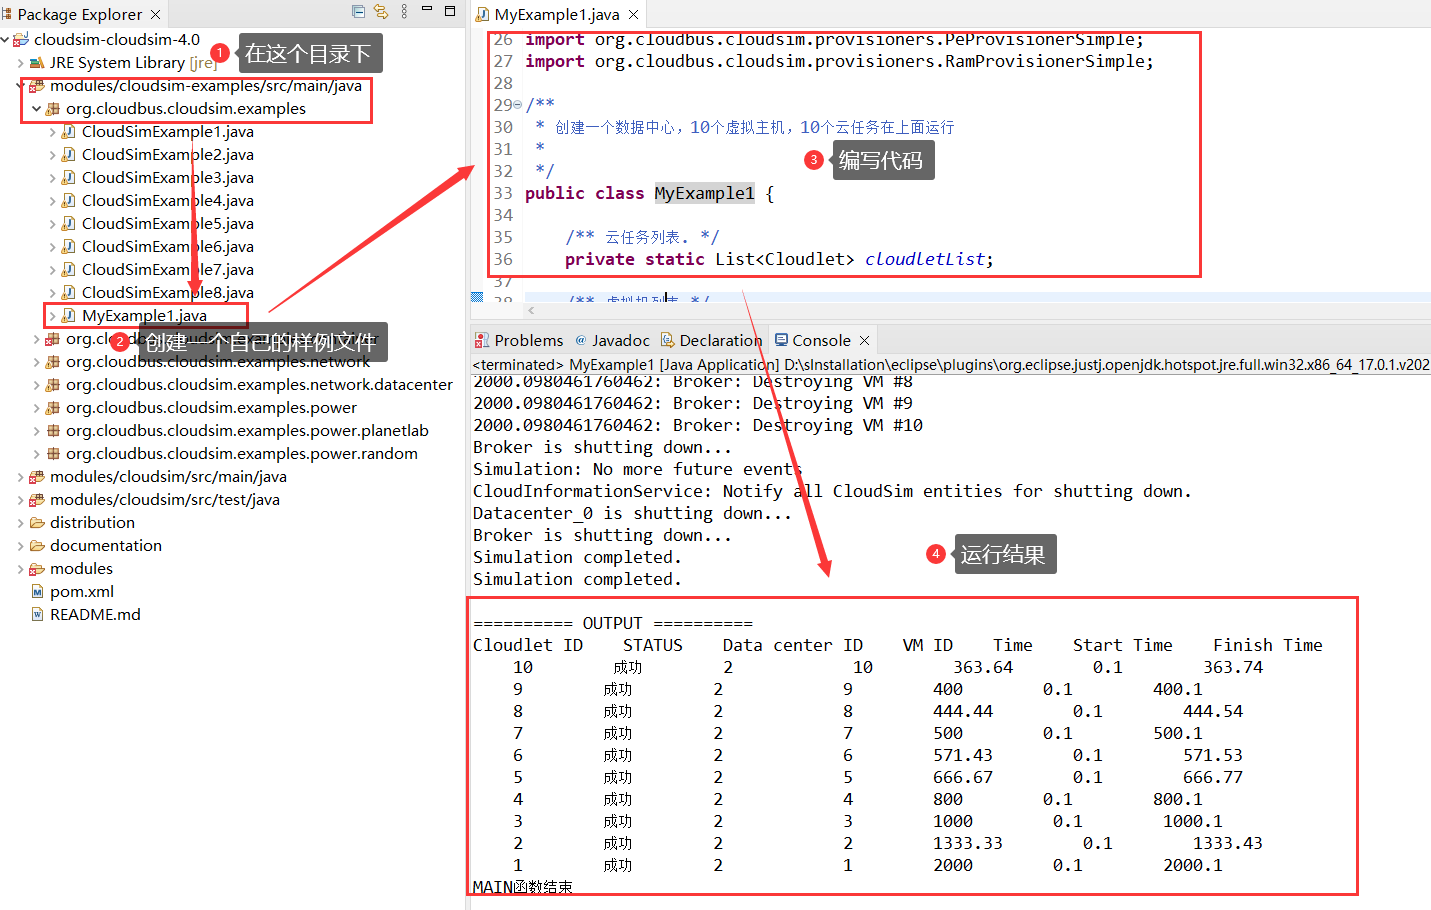Click the modules/cloudsim/src/main/java folder icon
This screenshot has height=910, width=1431.
[37, 477]
